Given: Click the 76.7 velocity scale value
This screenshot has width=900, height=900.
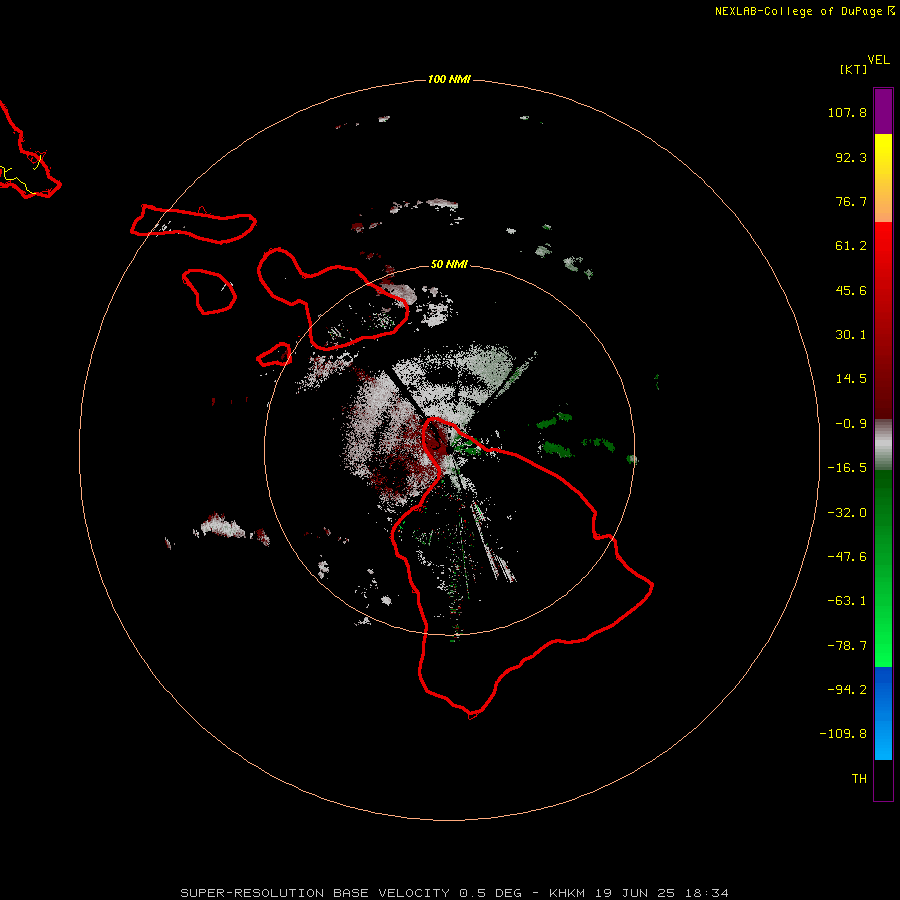Looking at the screenshot, I should 851,201.
